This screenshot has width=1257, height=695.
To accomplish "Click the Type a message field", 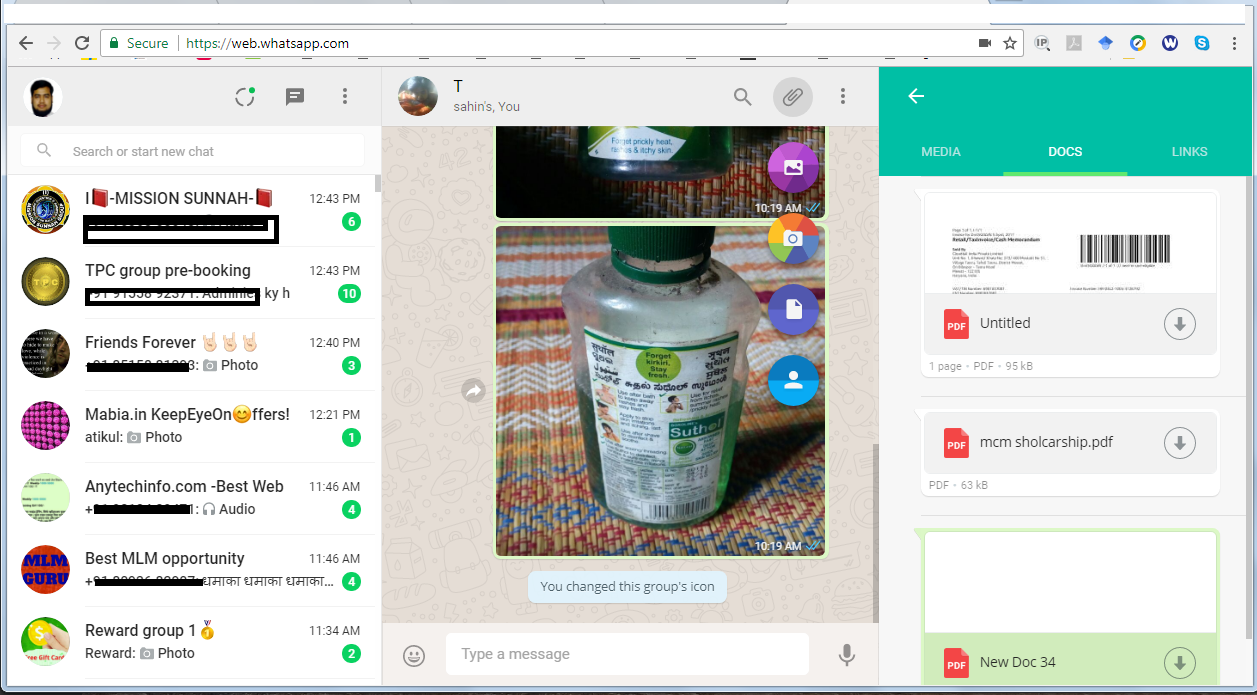I will (627, 654).
